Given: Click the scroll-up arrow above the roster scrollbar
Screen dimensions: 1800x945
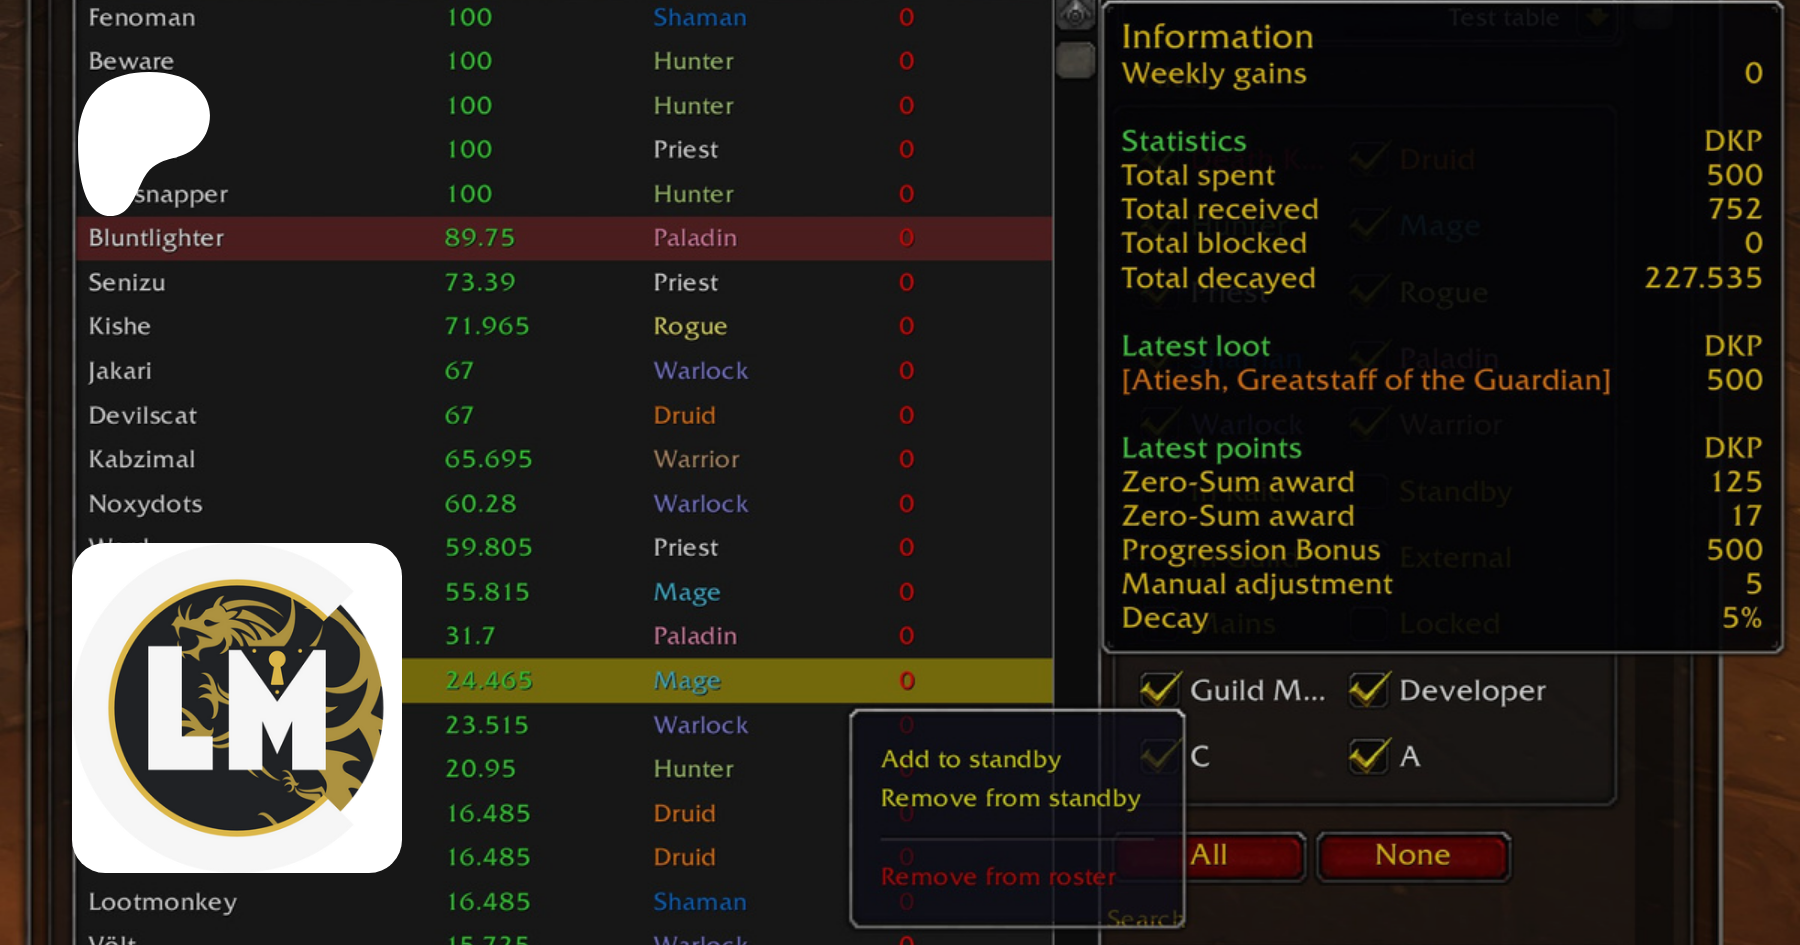Looking at the screenshot, I should (x=1076, y=14).
